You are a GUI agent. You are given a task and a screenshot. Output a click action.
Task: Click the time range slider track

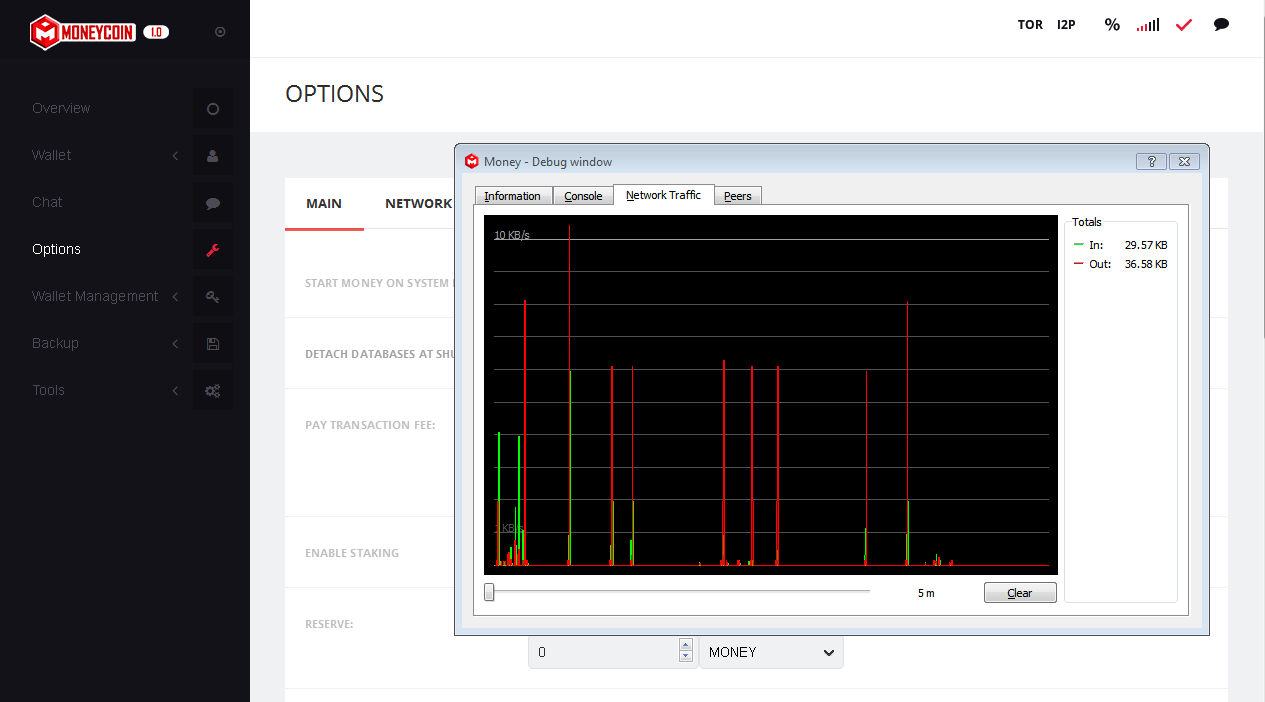(x=677, y=592)
